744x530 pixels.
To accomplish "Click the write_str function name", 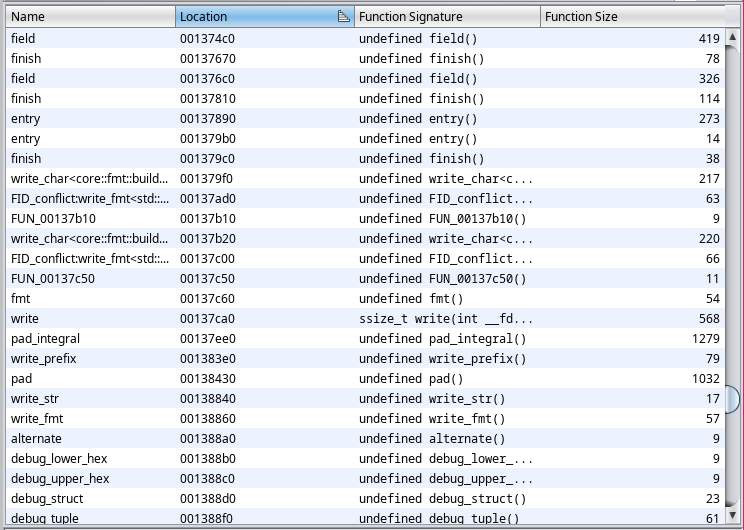I will (x=35, y=398).
